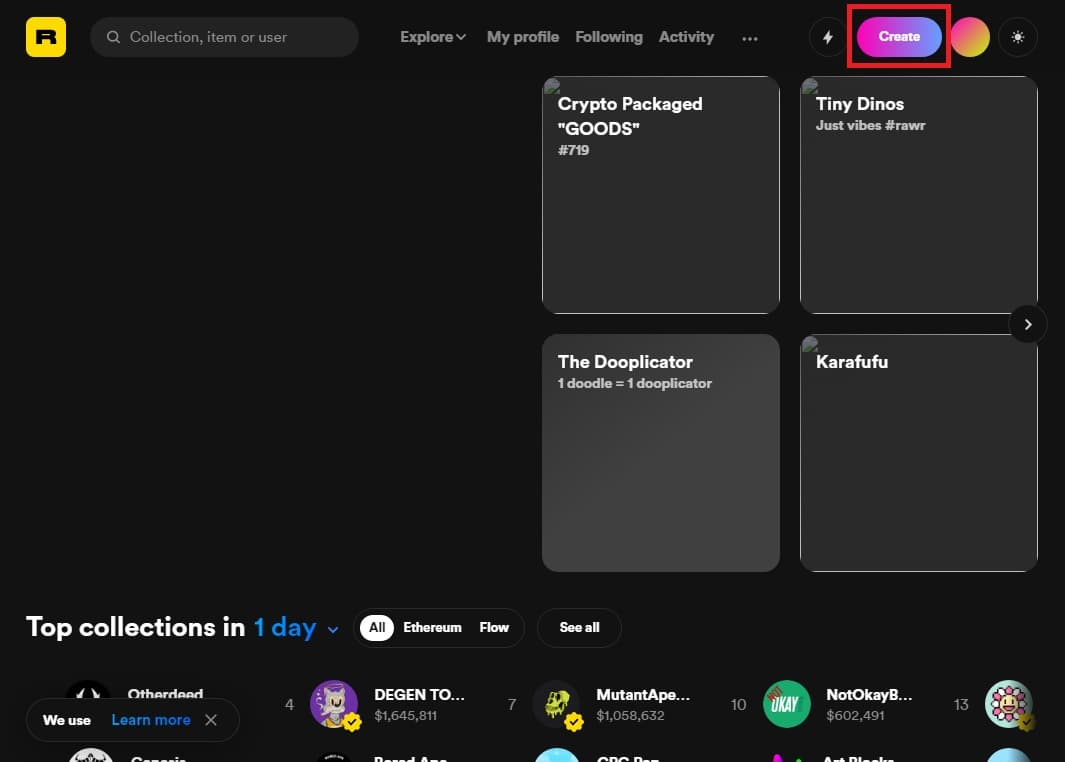
Task: Dismiss the cookie notice with X
Action: click(x=211, y=720)
